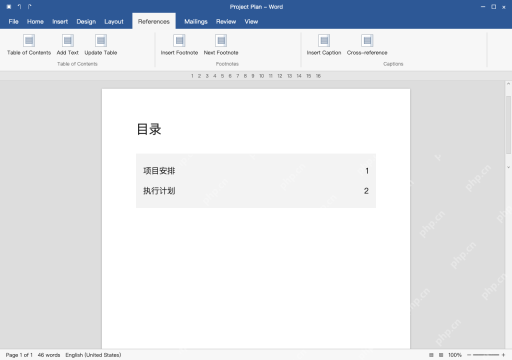Switch to the Mailings tab
The height and width of the screenshot is (360, 512).
click(x=196, y=22)
